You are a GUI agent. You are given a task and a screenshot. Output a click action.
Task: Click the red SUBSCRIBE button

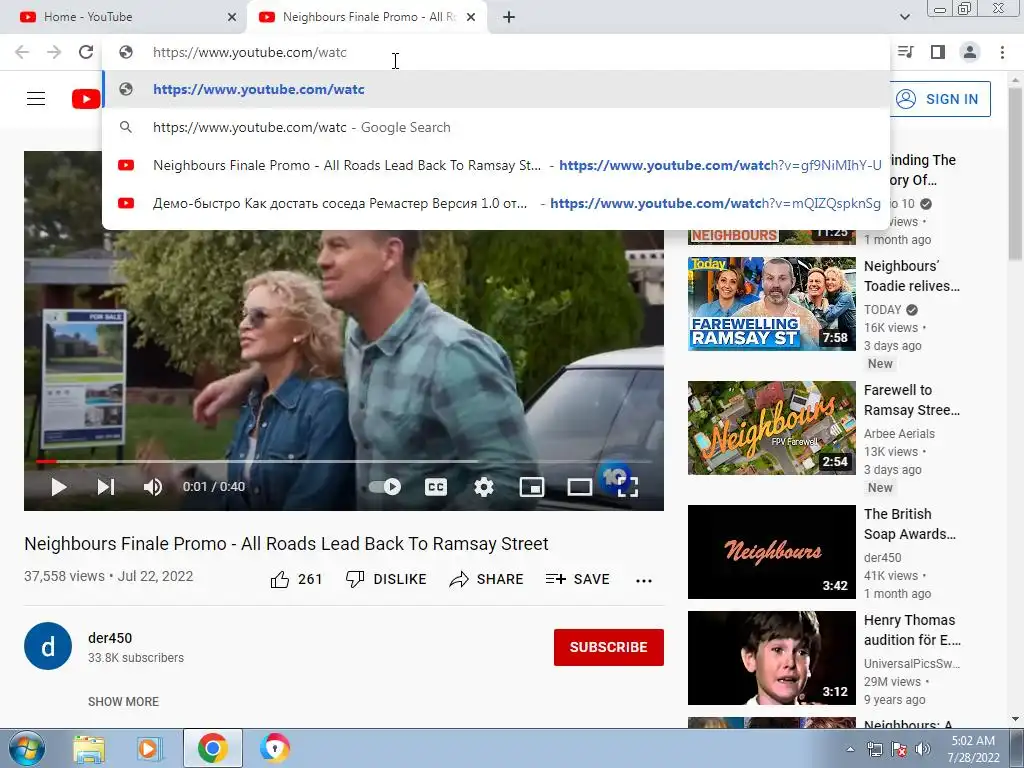[609, 647]
